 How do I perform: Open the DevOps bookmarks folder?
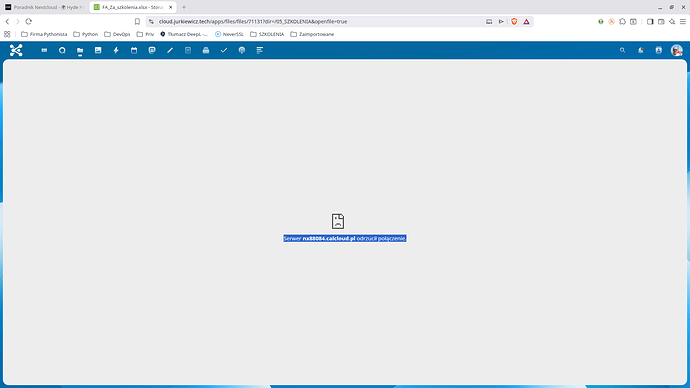(117, 34)
